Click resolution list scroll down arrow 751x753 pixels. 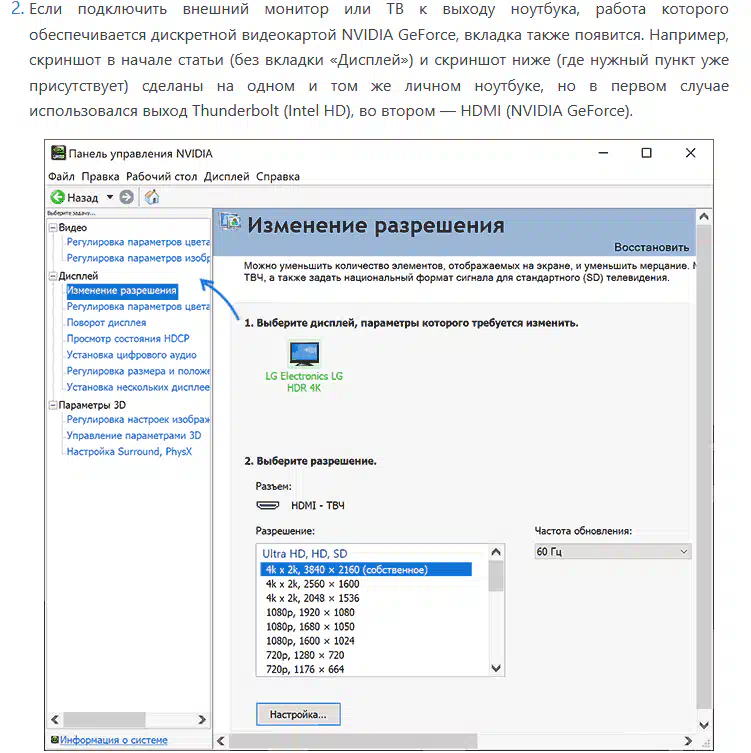pyautogui.click(x=496, y=668)
